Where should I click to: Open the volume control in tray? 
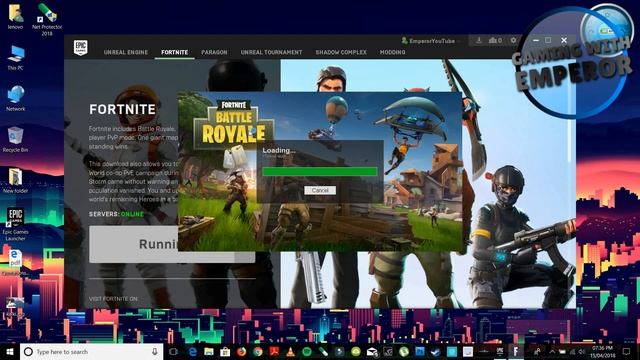581,351
